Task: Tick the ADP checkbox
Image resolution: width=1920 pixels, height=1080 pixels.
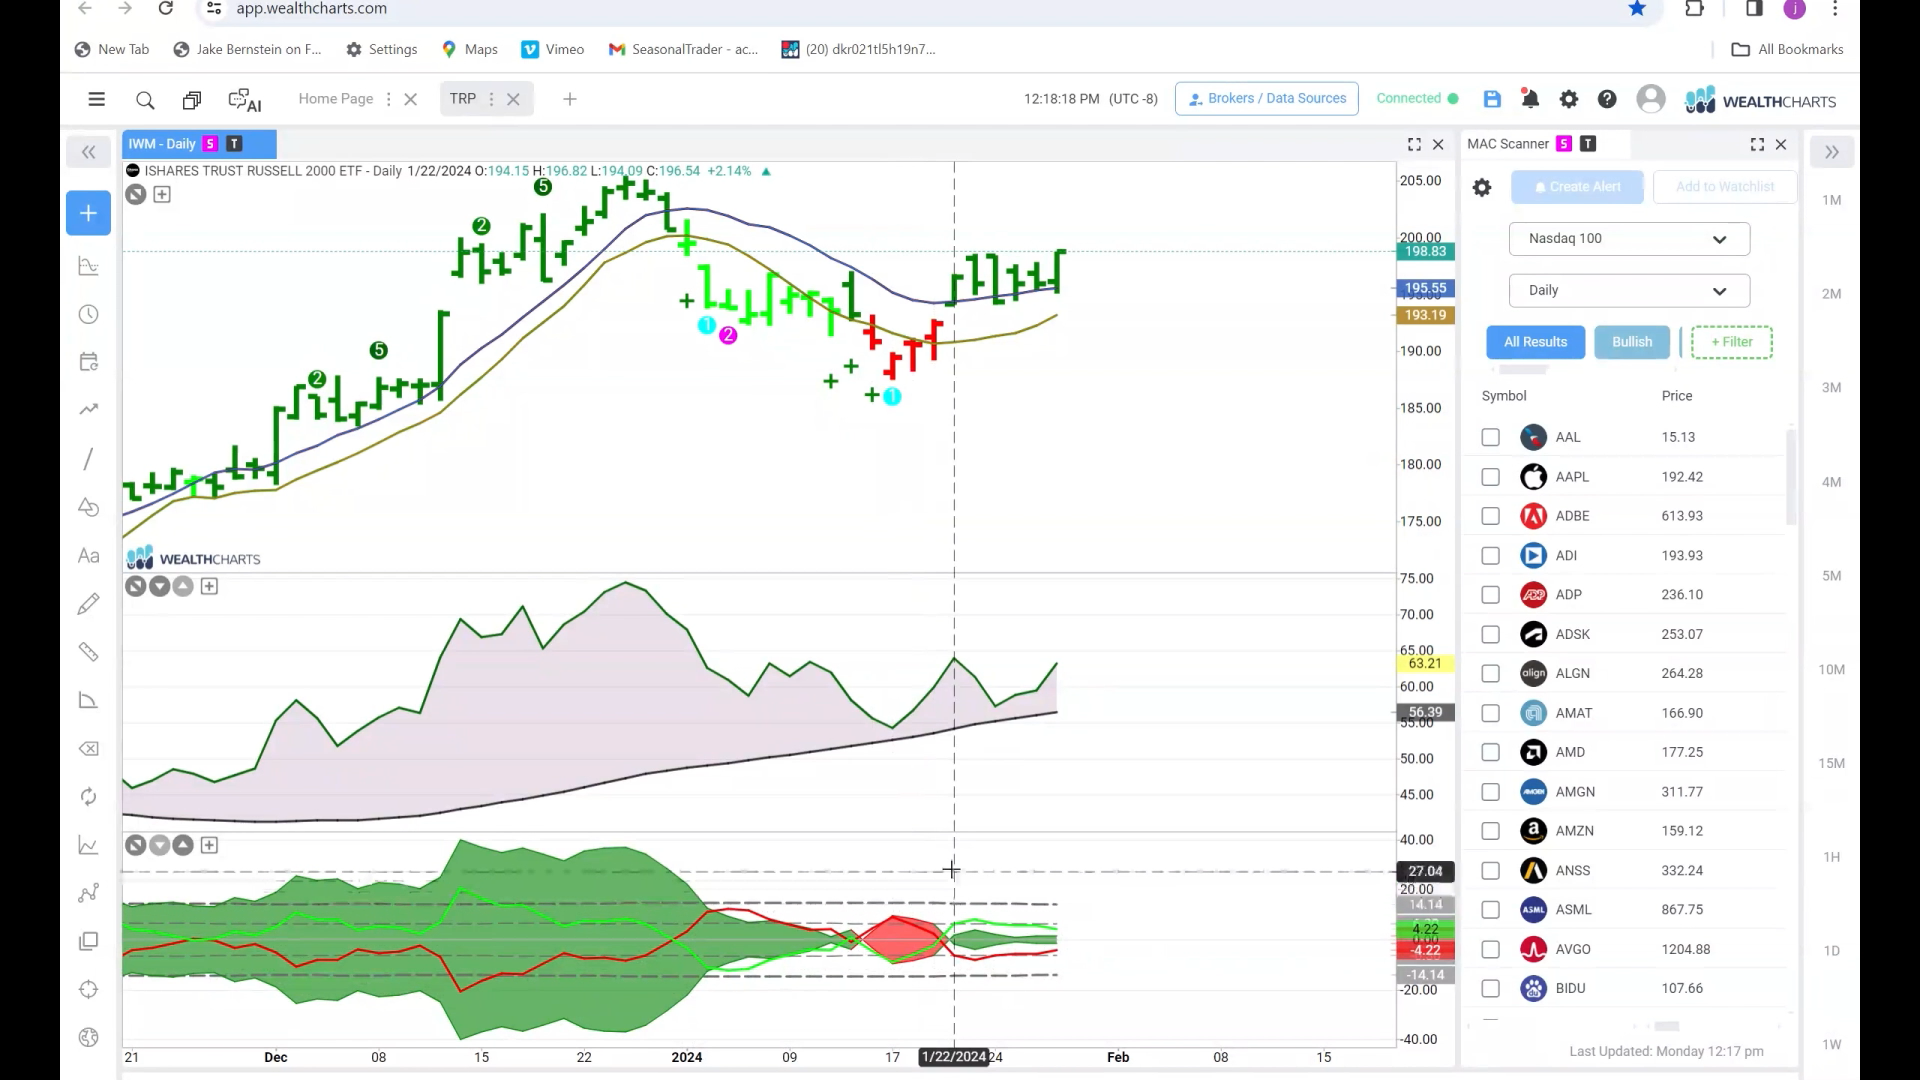Action: click(1491, 595)
